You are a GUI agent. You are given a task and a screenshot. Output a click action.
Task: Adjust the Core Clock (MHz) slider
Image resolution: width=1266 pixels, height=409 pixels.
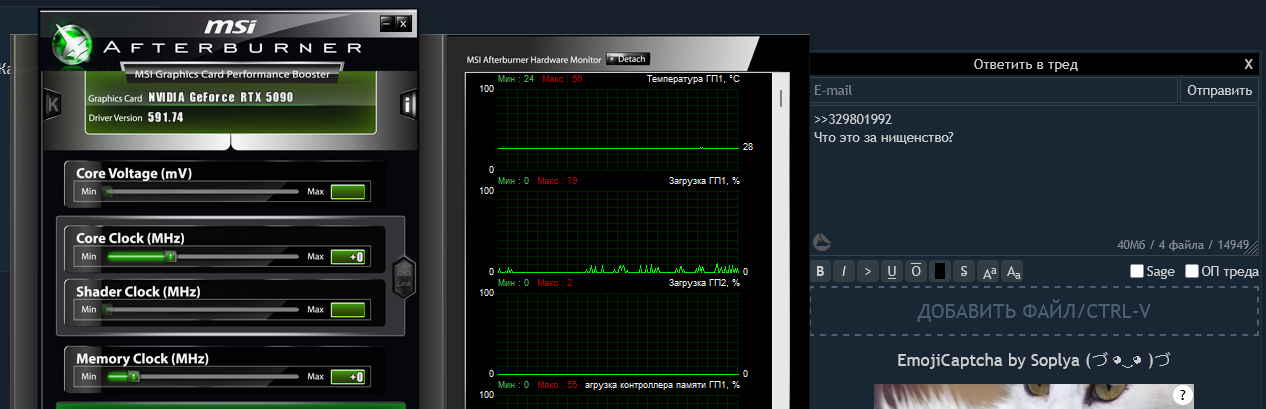point(203,257)
